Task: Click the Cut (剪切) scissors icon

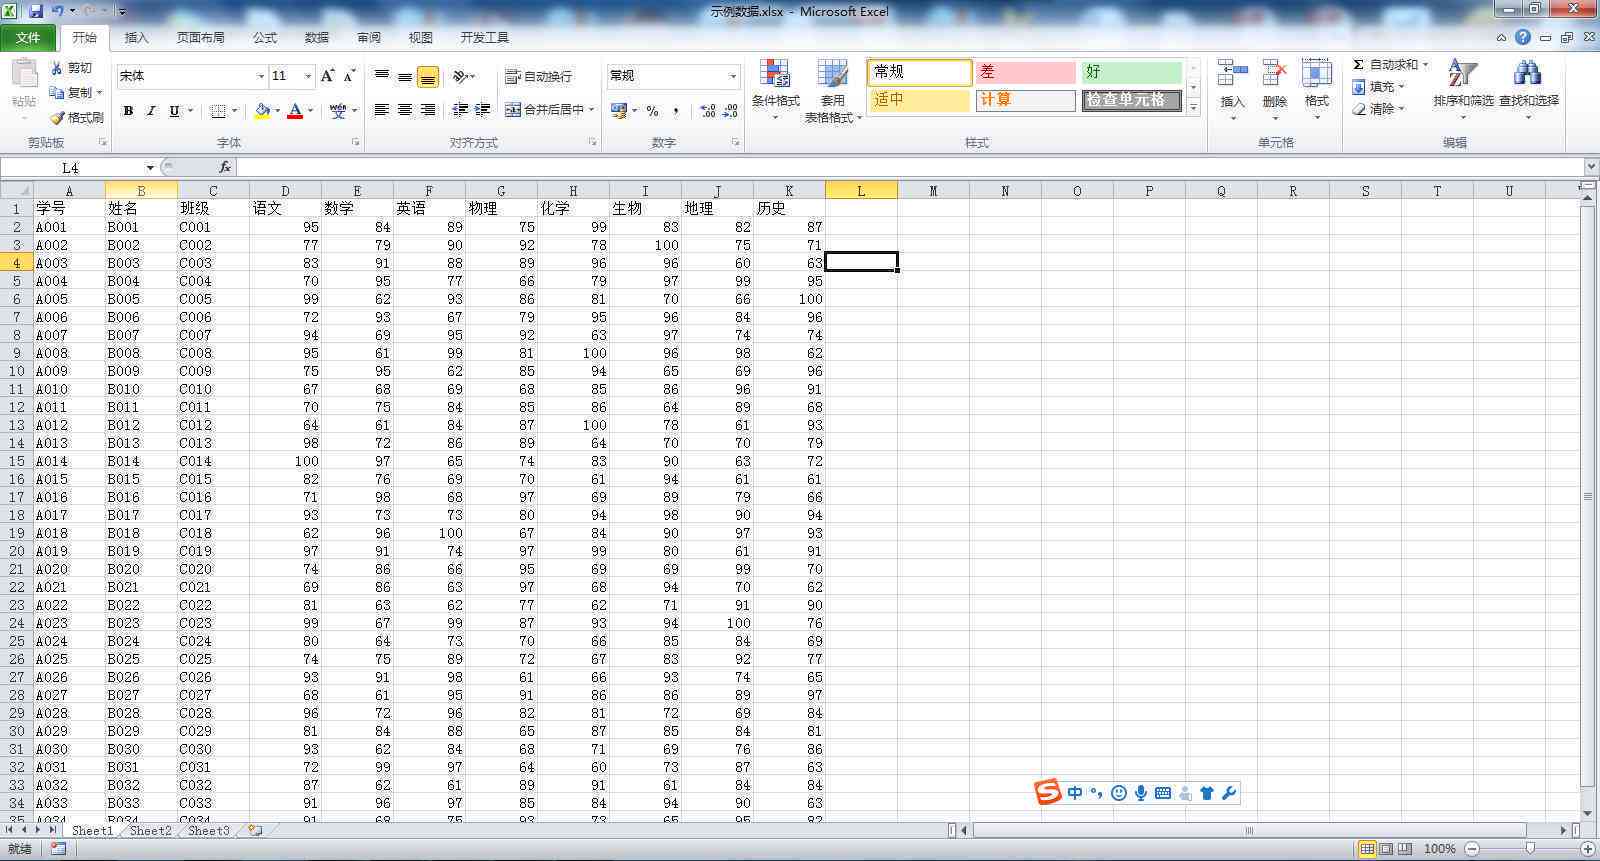Action: (57, 68)
